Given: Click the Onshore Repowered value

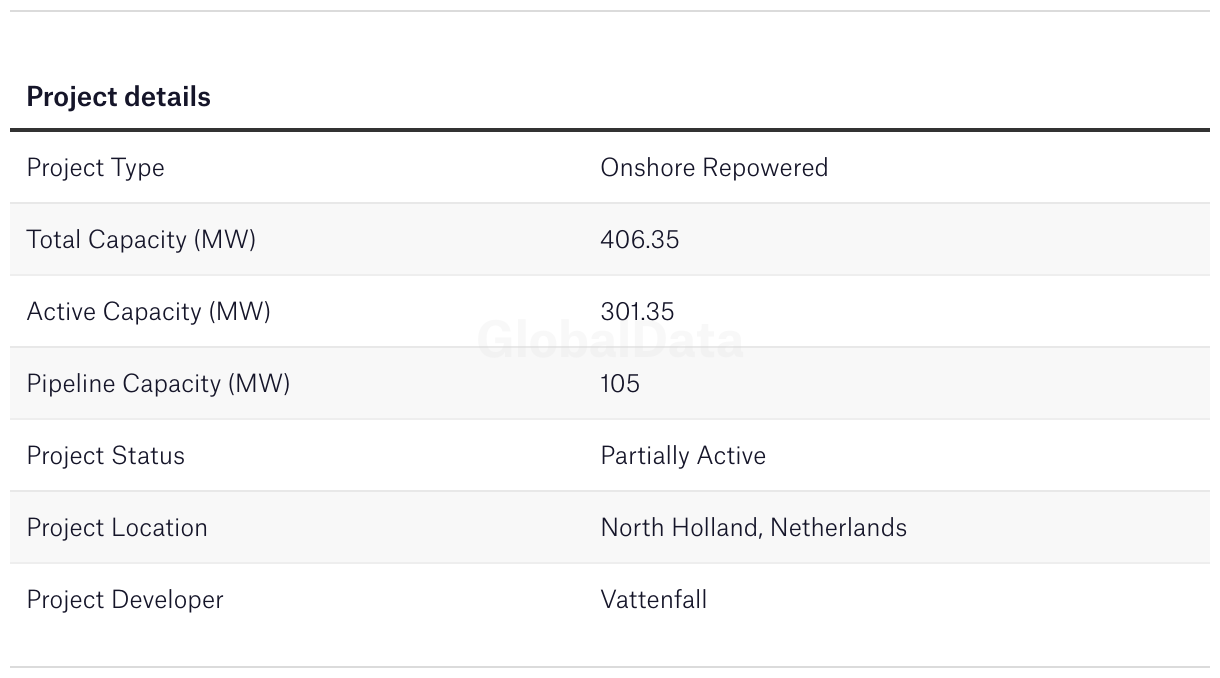Looking at the screenshot, I should [714, 167].
